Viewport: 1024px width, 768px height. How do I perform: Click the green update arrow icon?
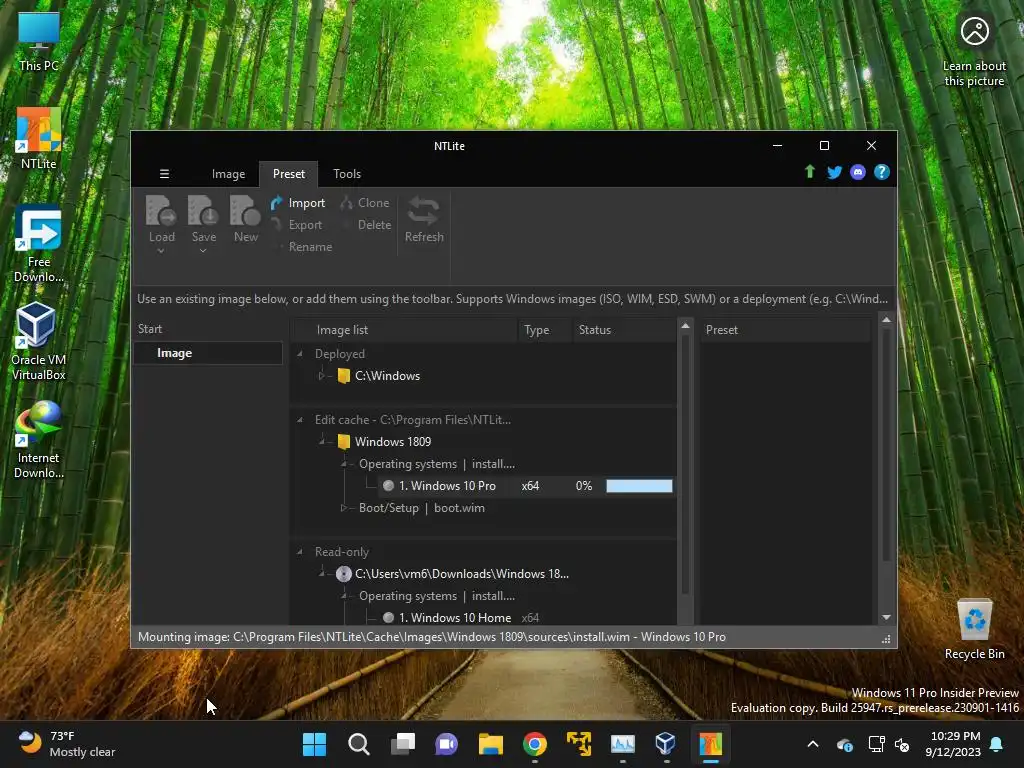tap(810, 172)
